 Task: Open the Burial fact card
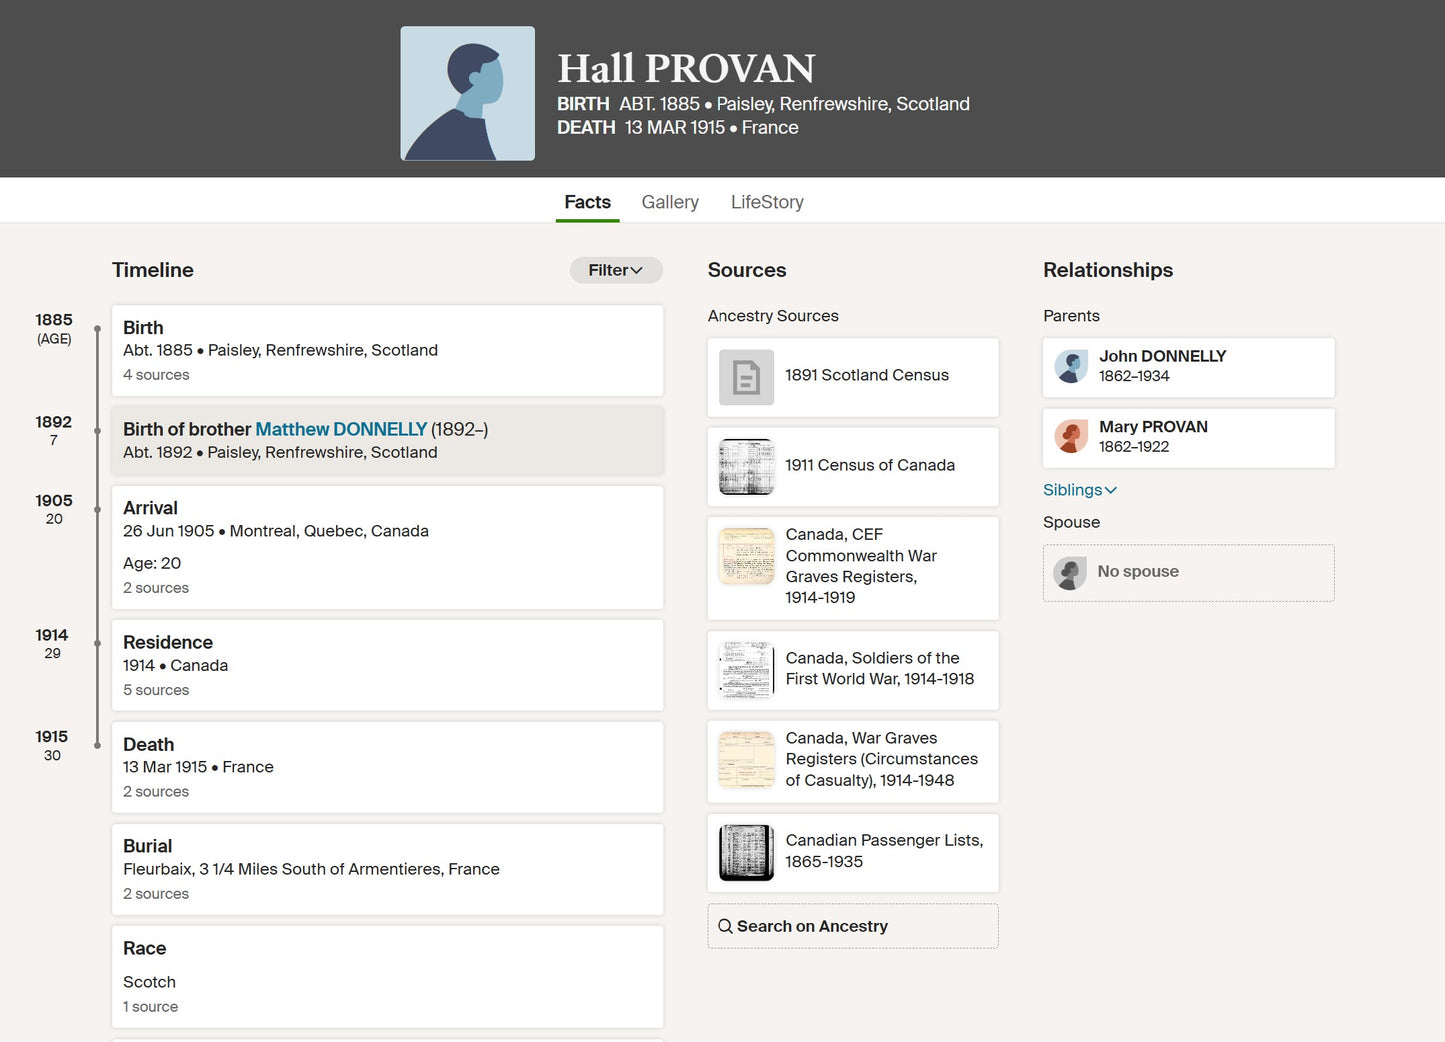pos(387,868)
